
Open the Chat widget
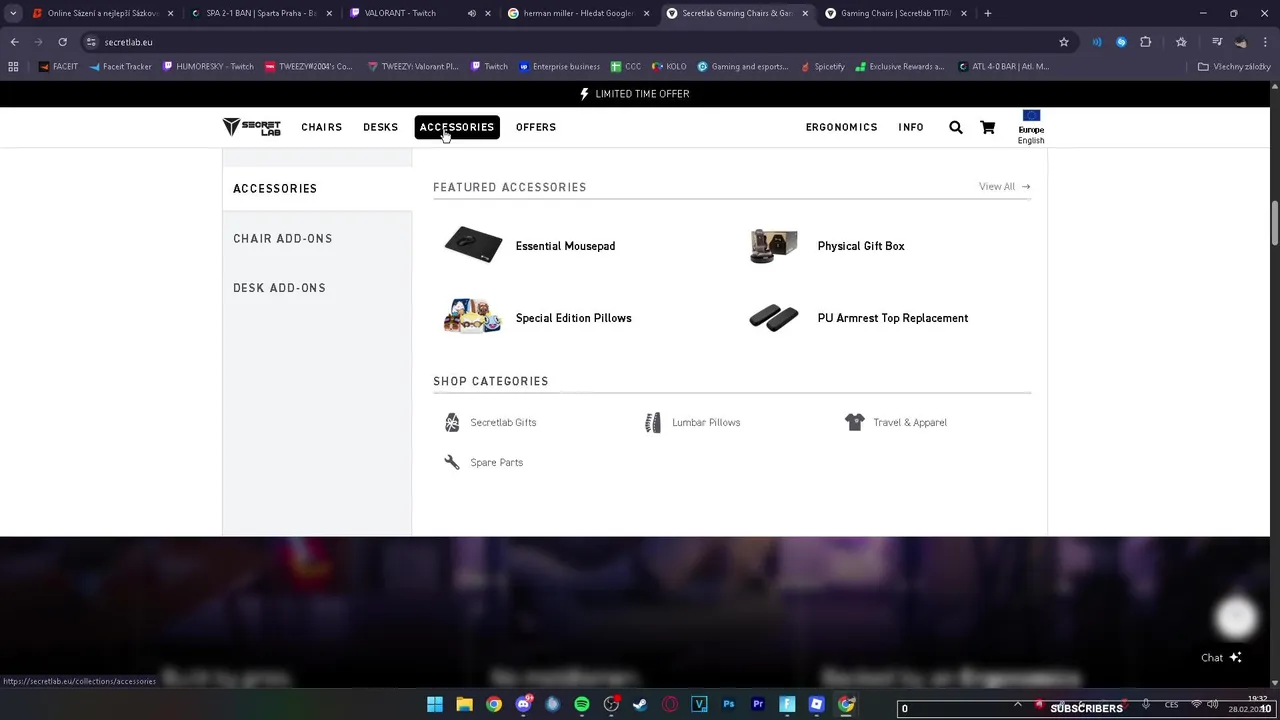[x=1221, y=658]
